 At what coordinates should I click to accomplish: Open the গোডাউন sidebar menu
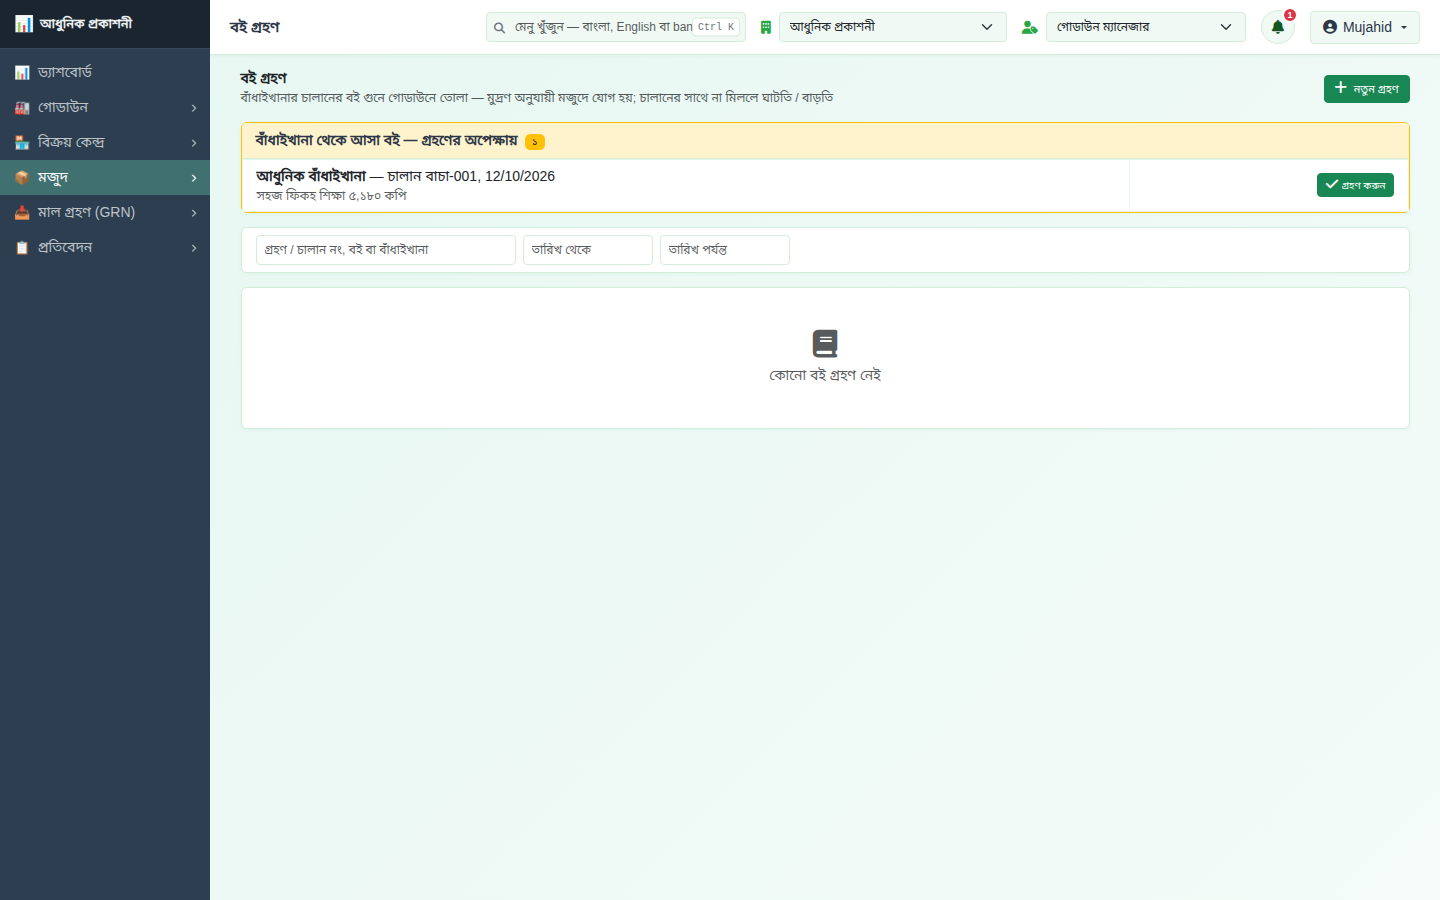point(105,108)
